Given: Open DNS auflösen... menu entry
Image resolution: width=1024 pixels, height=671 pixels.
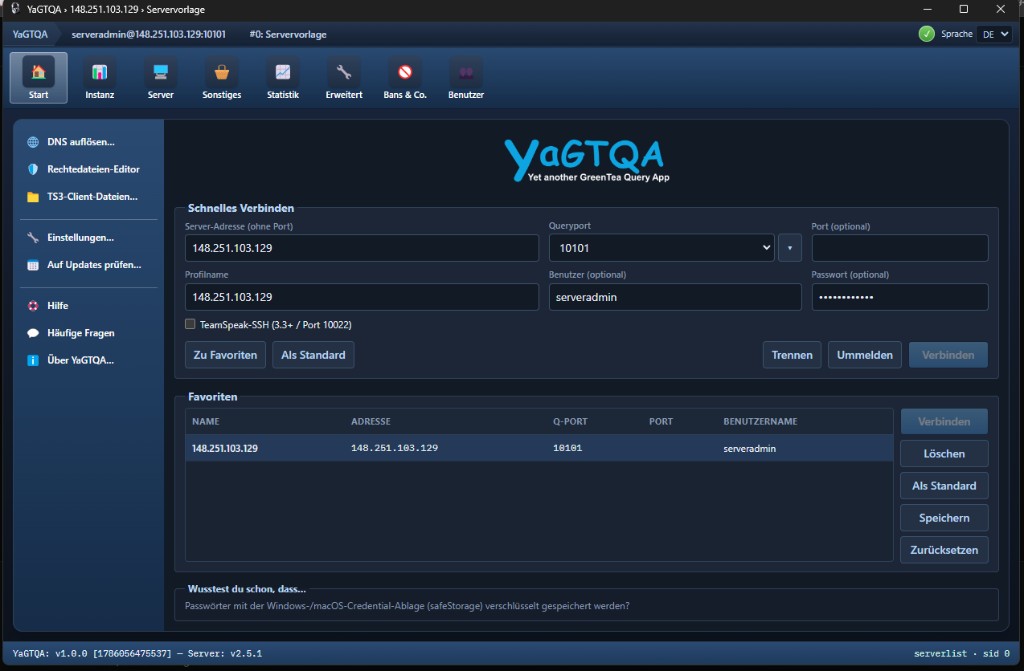Looking at the screenshot, I should pos(88,142).
